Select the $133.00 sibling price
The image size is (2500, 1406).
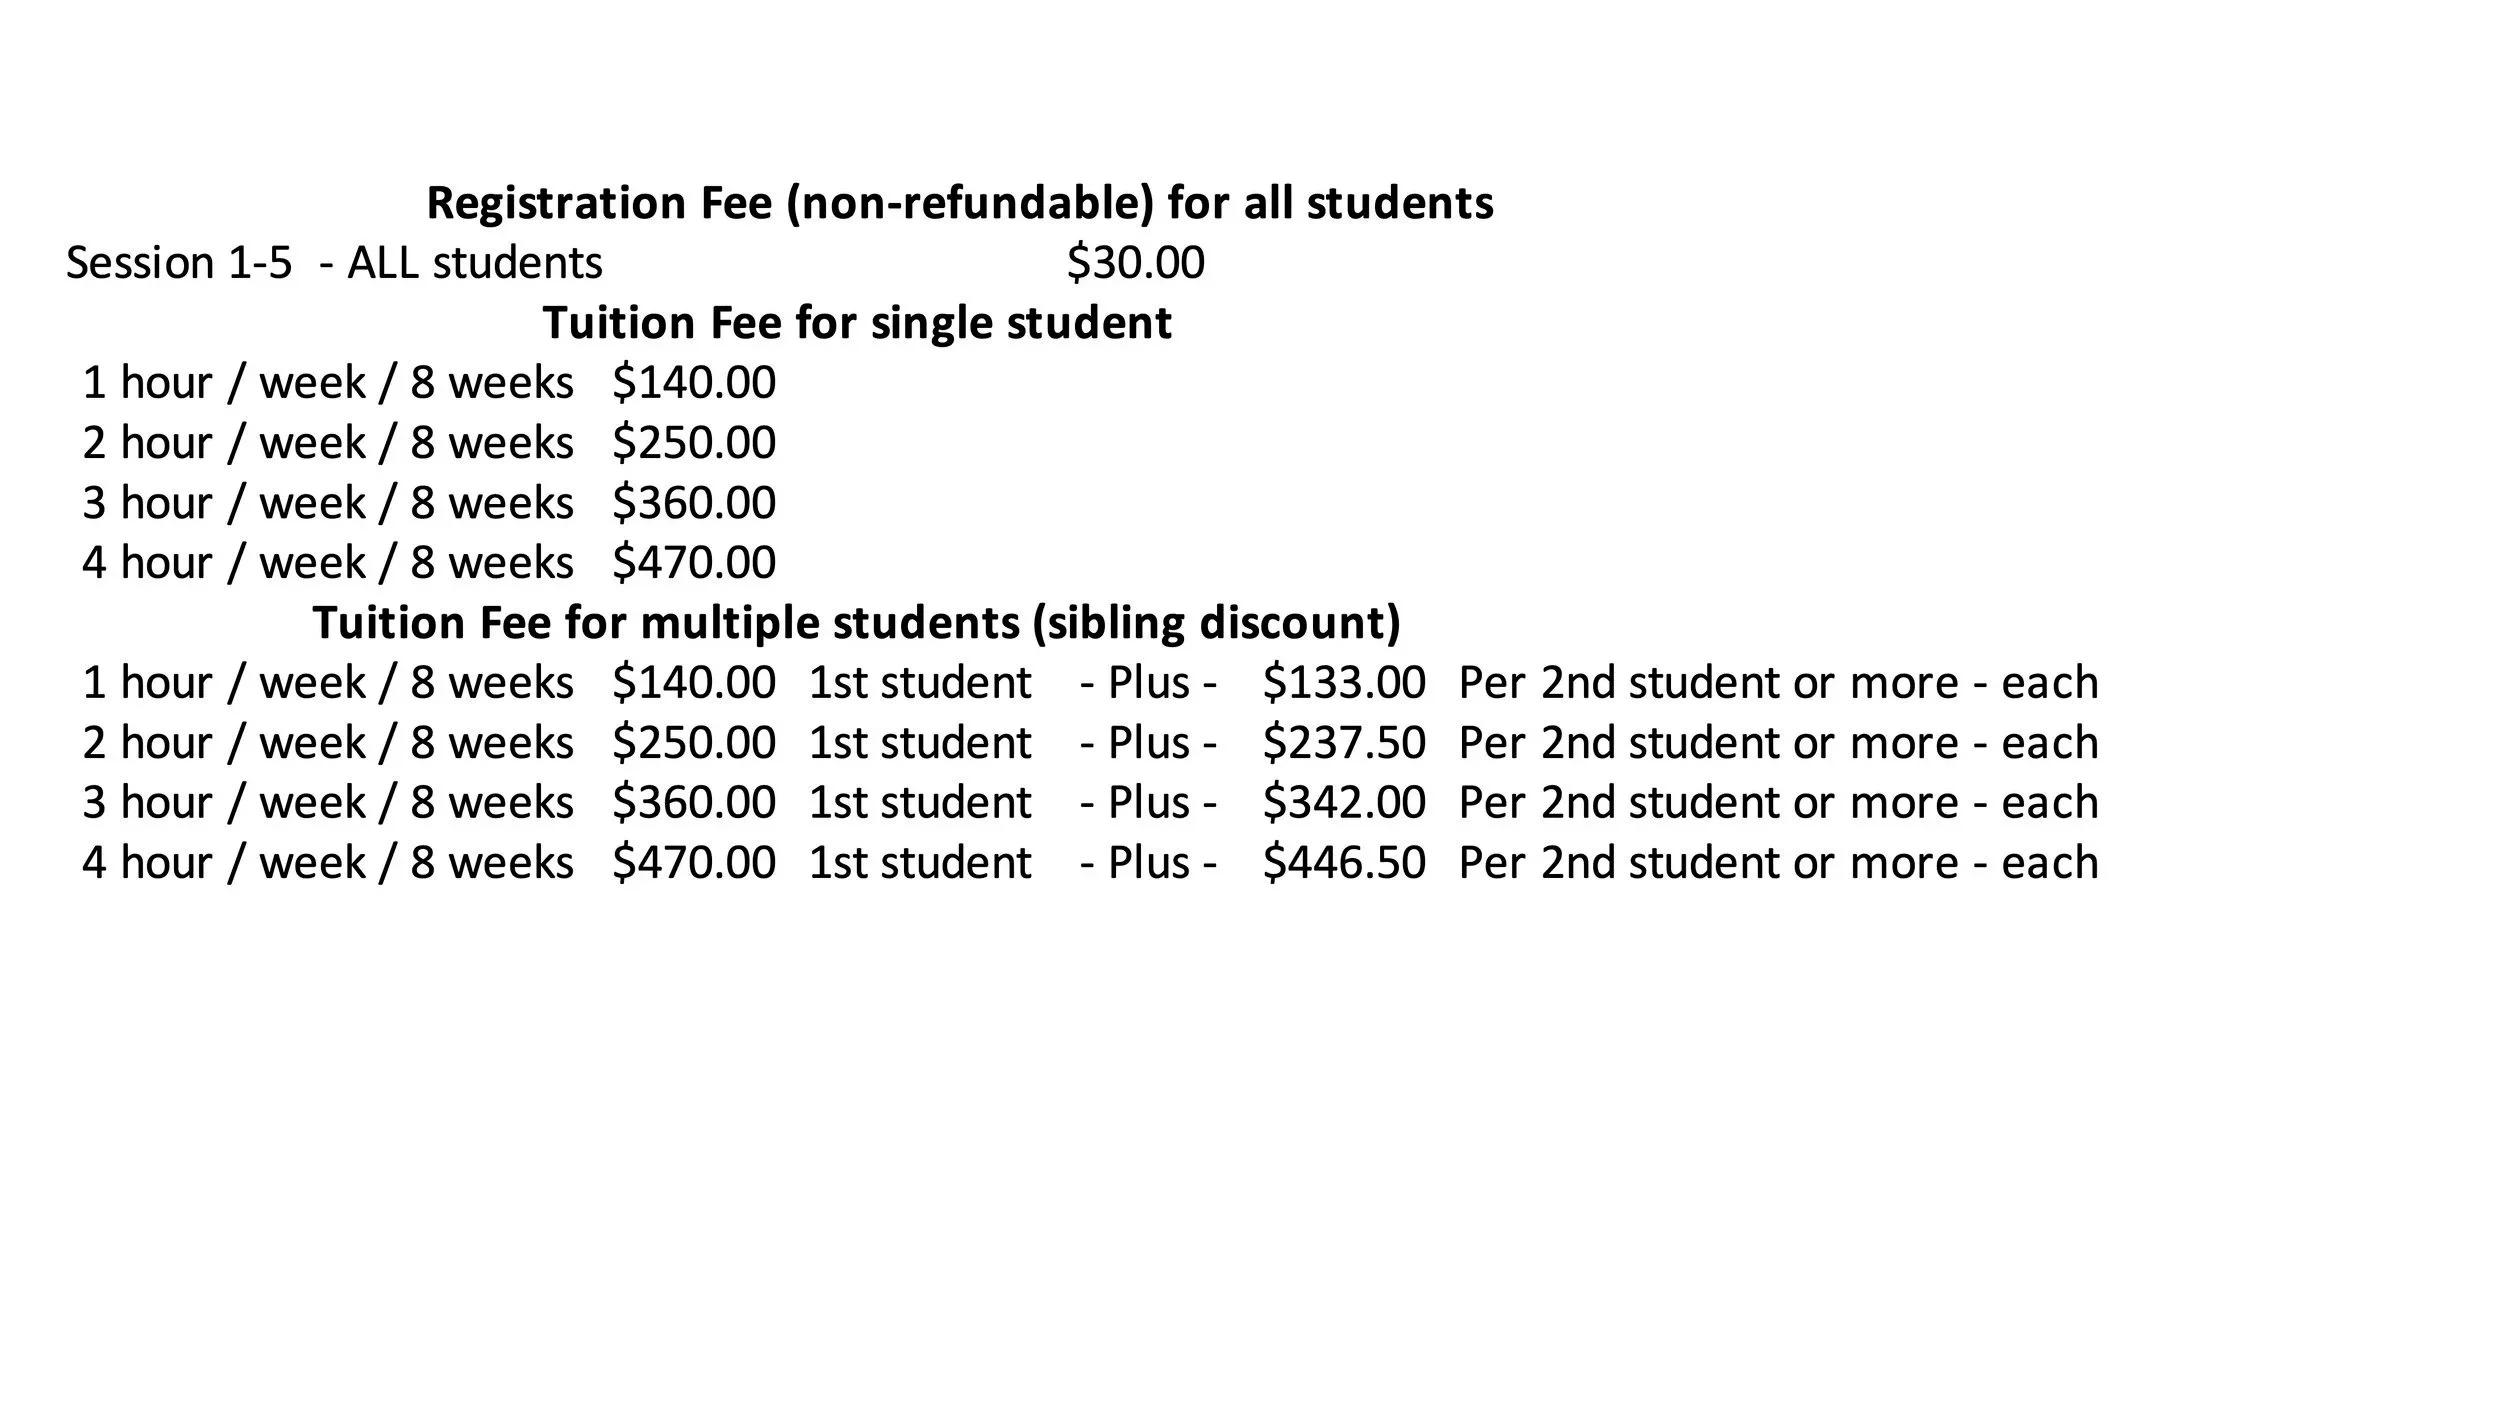click(x=1344, y=683)
